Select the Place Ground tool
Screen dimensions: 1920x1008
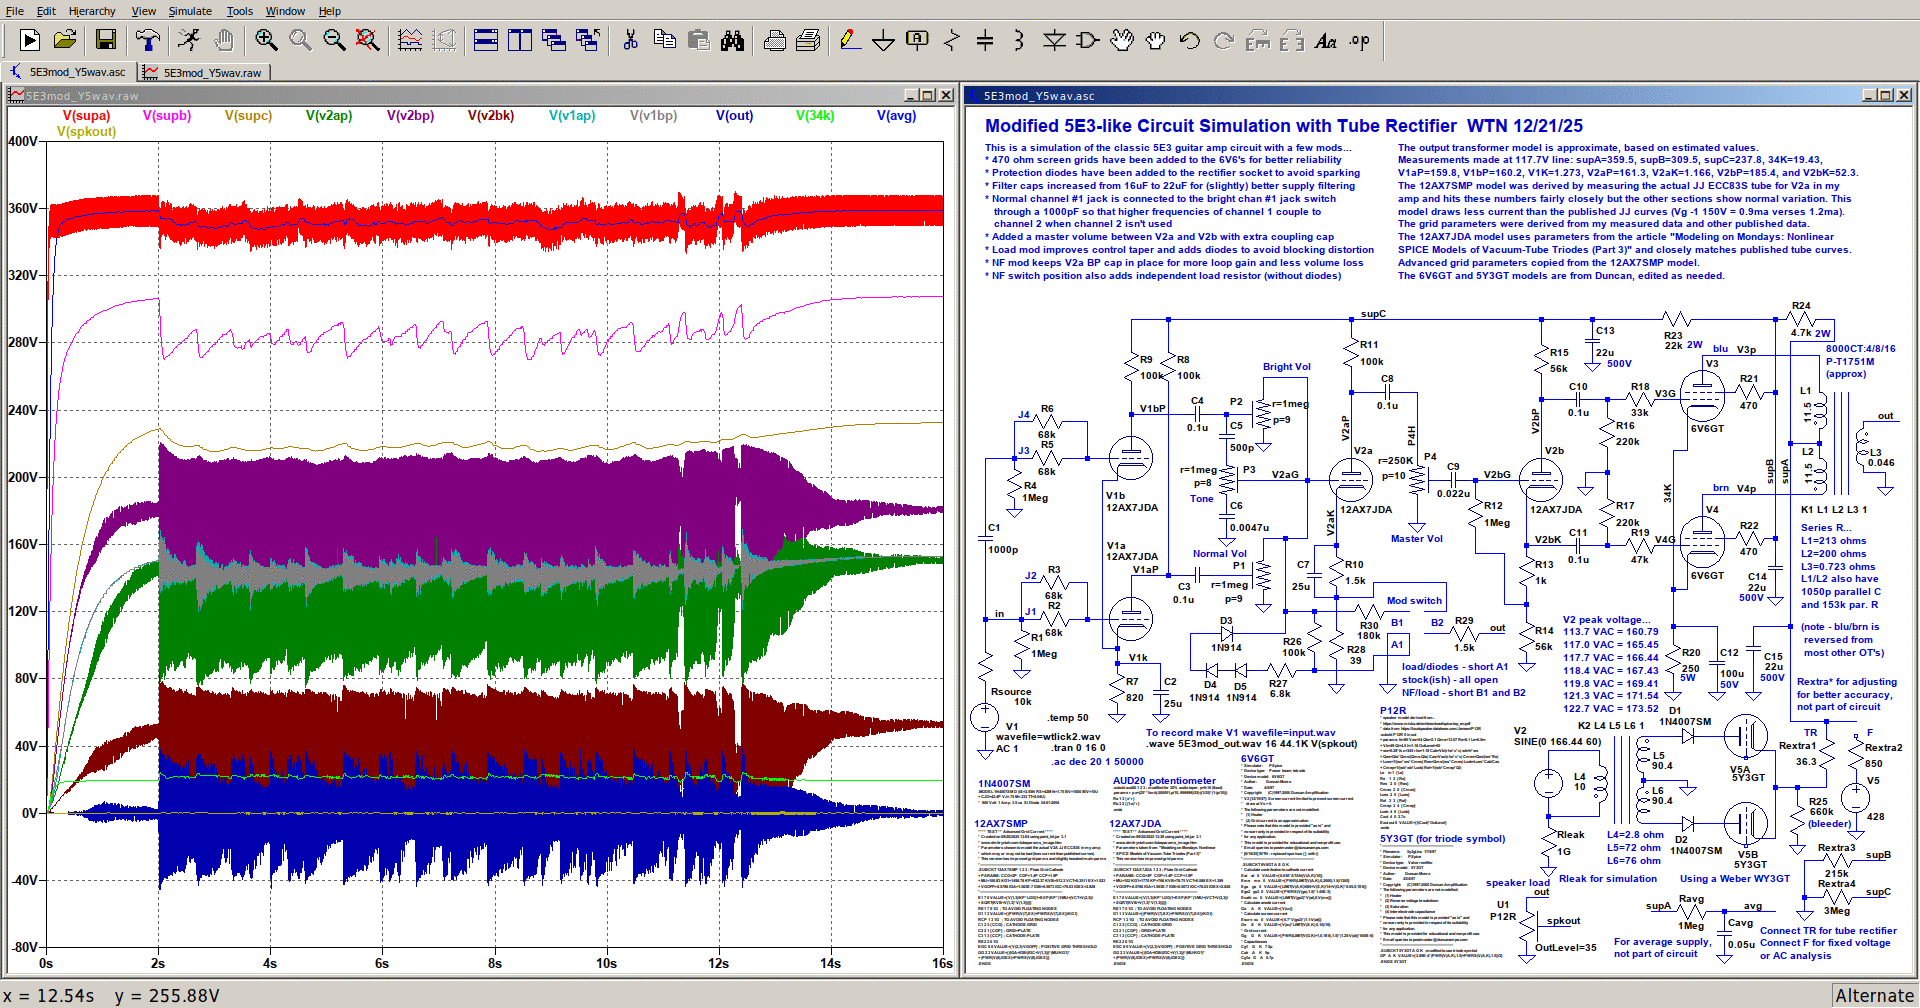click(883, 40)
